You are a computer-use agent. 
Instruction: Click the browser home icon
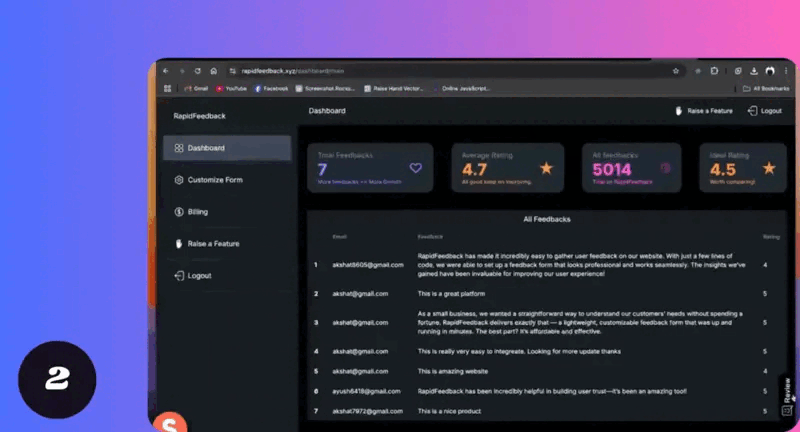[214, 71]
